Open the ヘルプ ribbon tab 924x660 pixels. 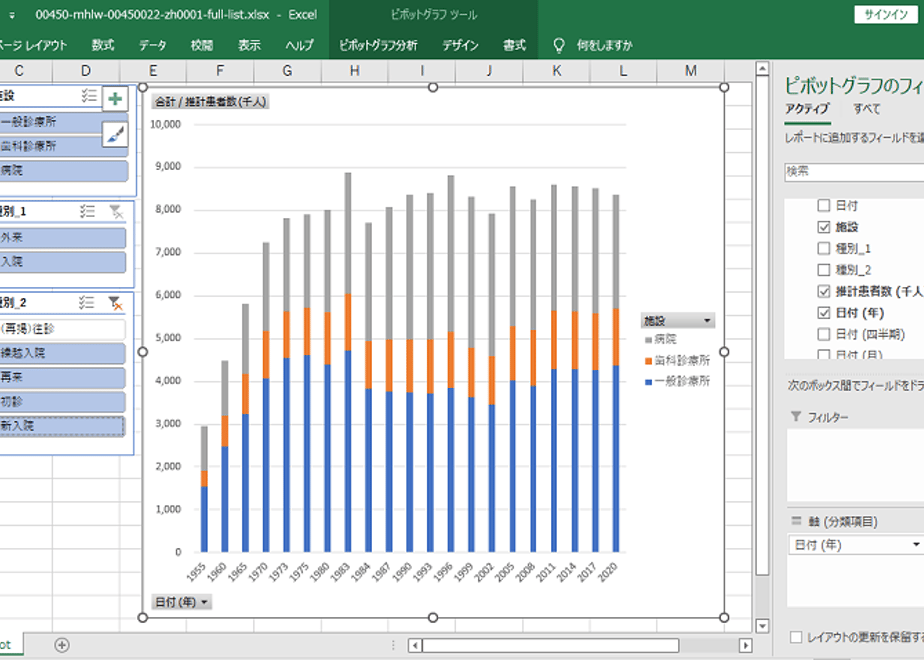pos(299,45)
